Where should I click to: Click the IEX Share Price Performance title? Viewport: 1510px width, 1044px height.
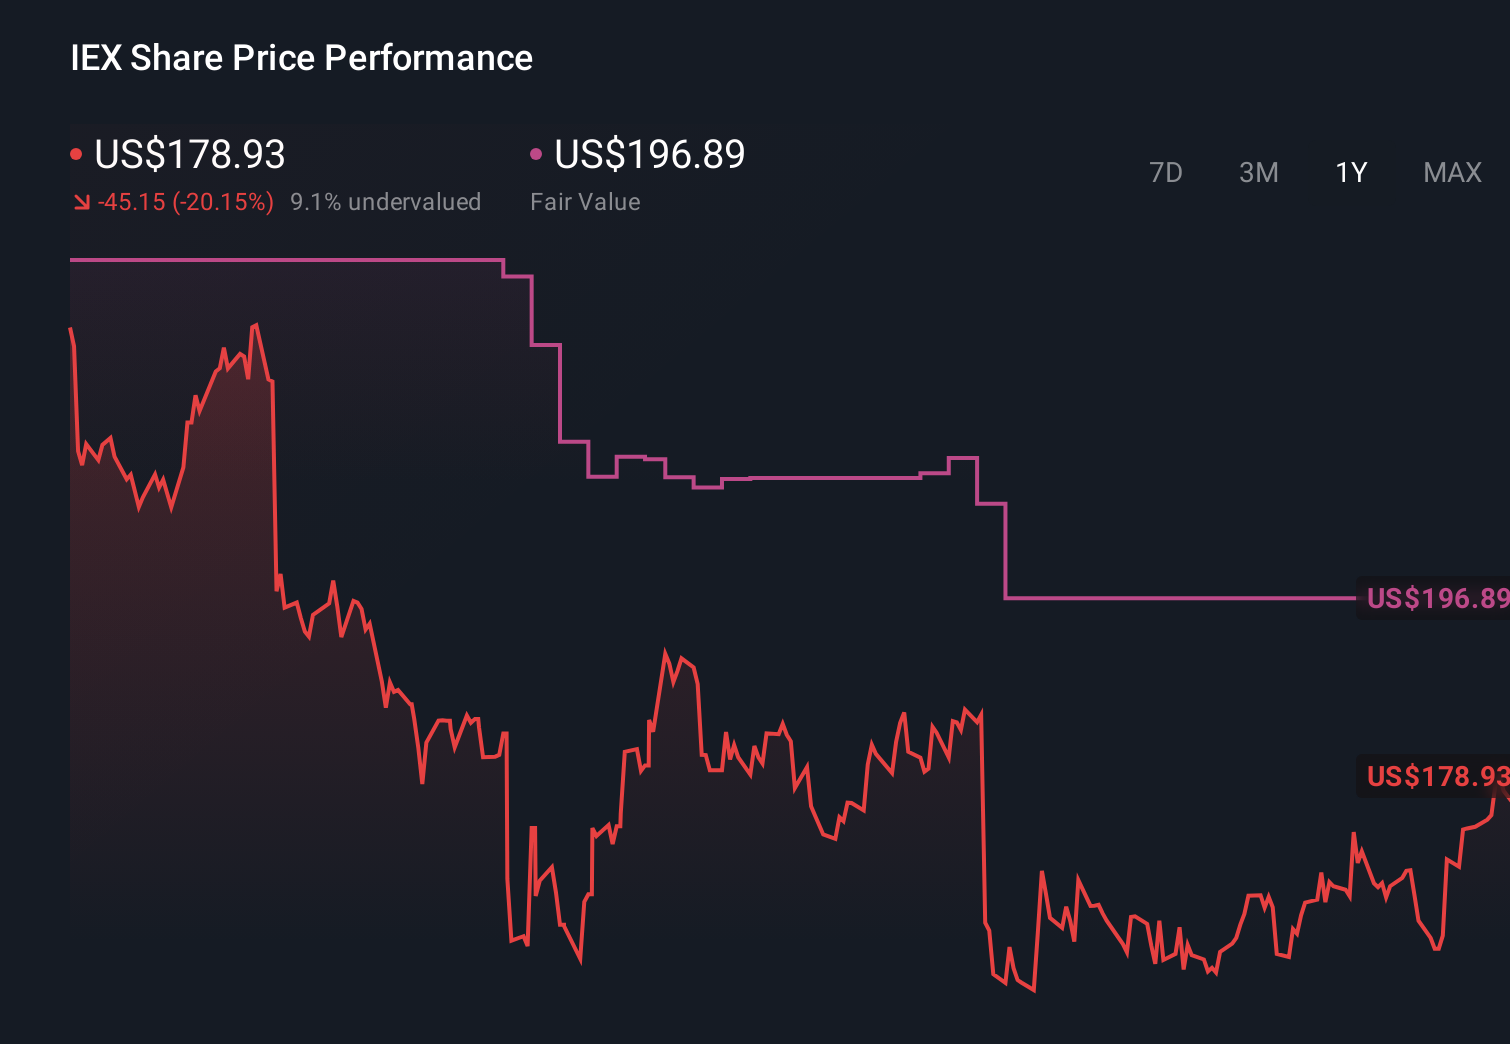point(300,57)
